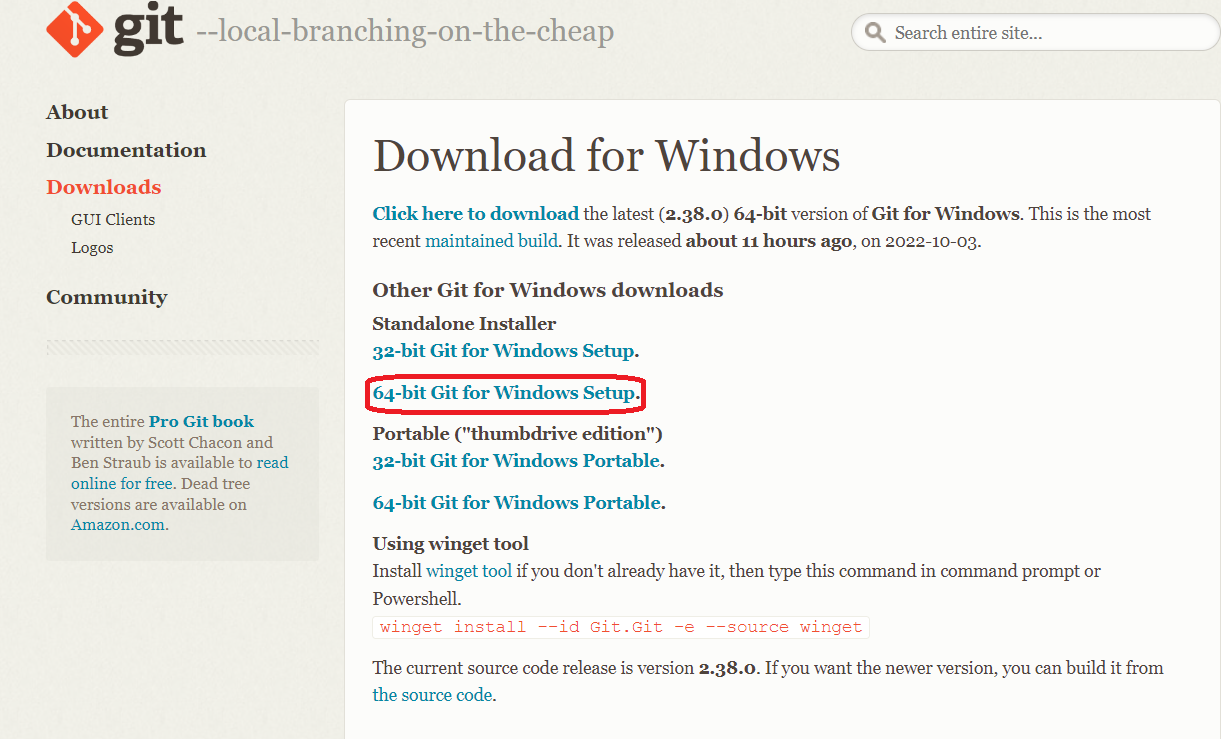Open GUI Clients page
Image resolution: width=1221 pixels, height=739 pixels.
point(113,220)
